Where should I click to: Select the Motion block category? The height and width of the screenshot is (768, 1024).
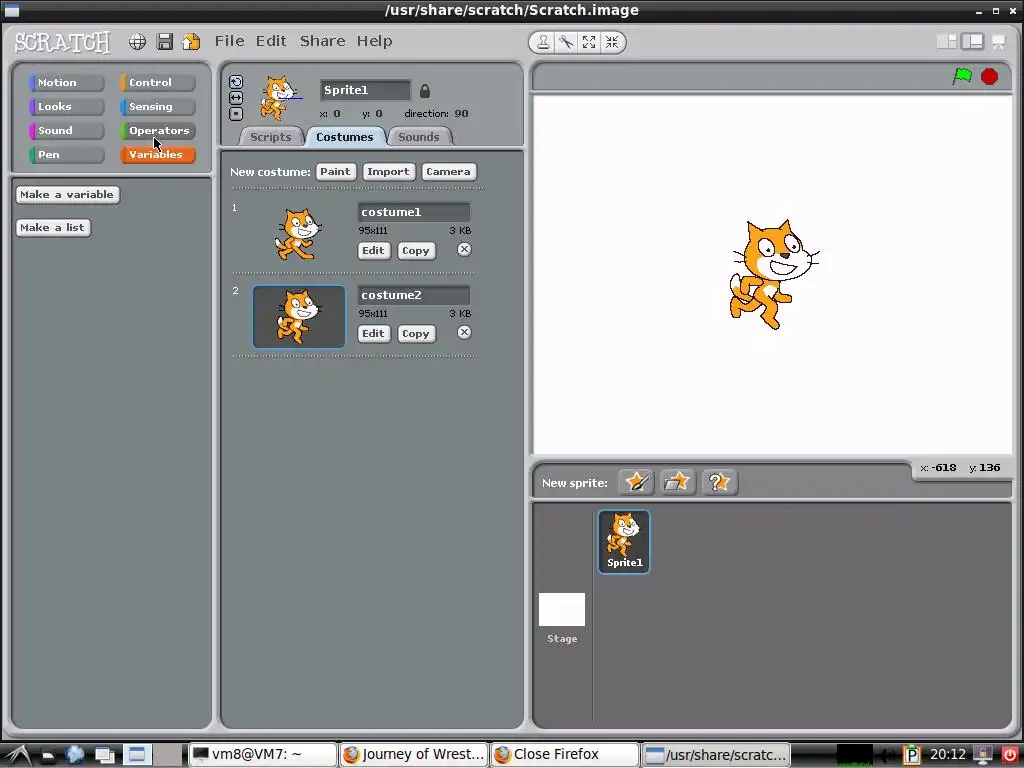tap(67, 83)
